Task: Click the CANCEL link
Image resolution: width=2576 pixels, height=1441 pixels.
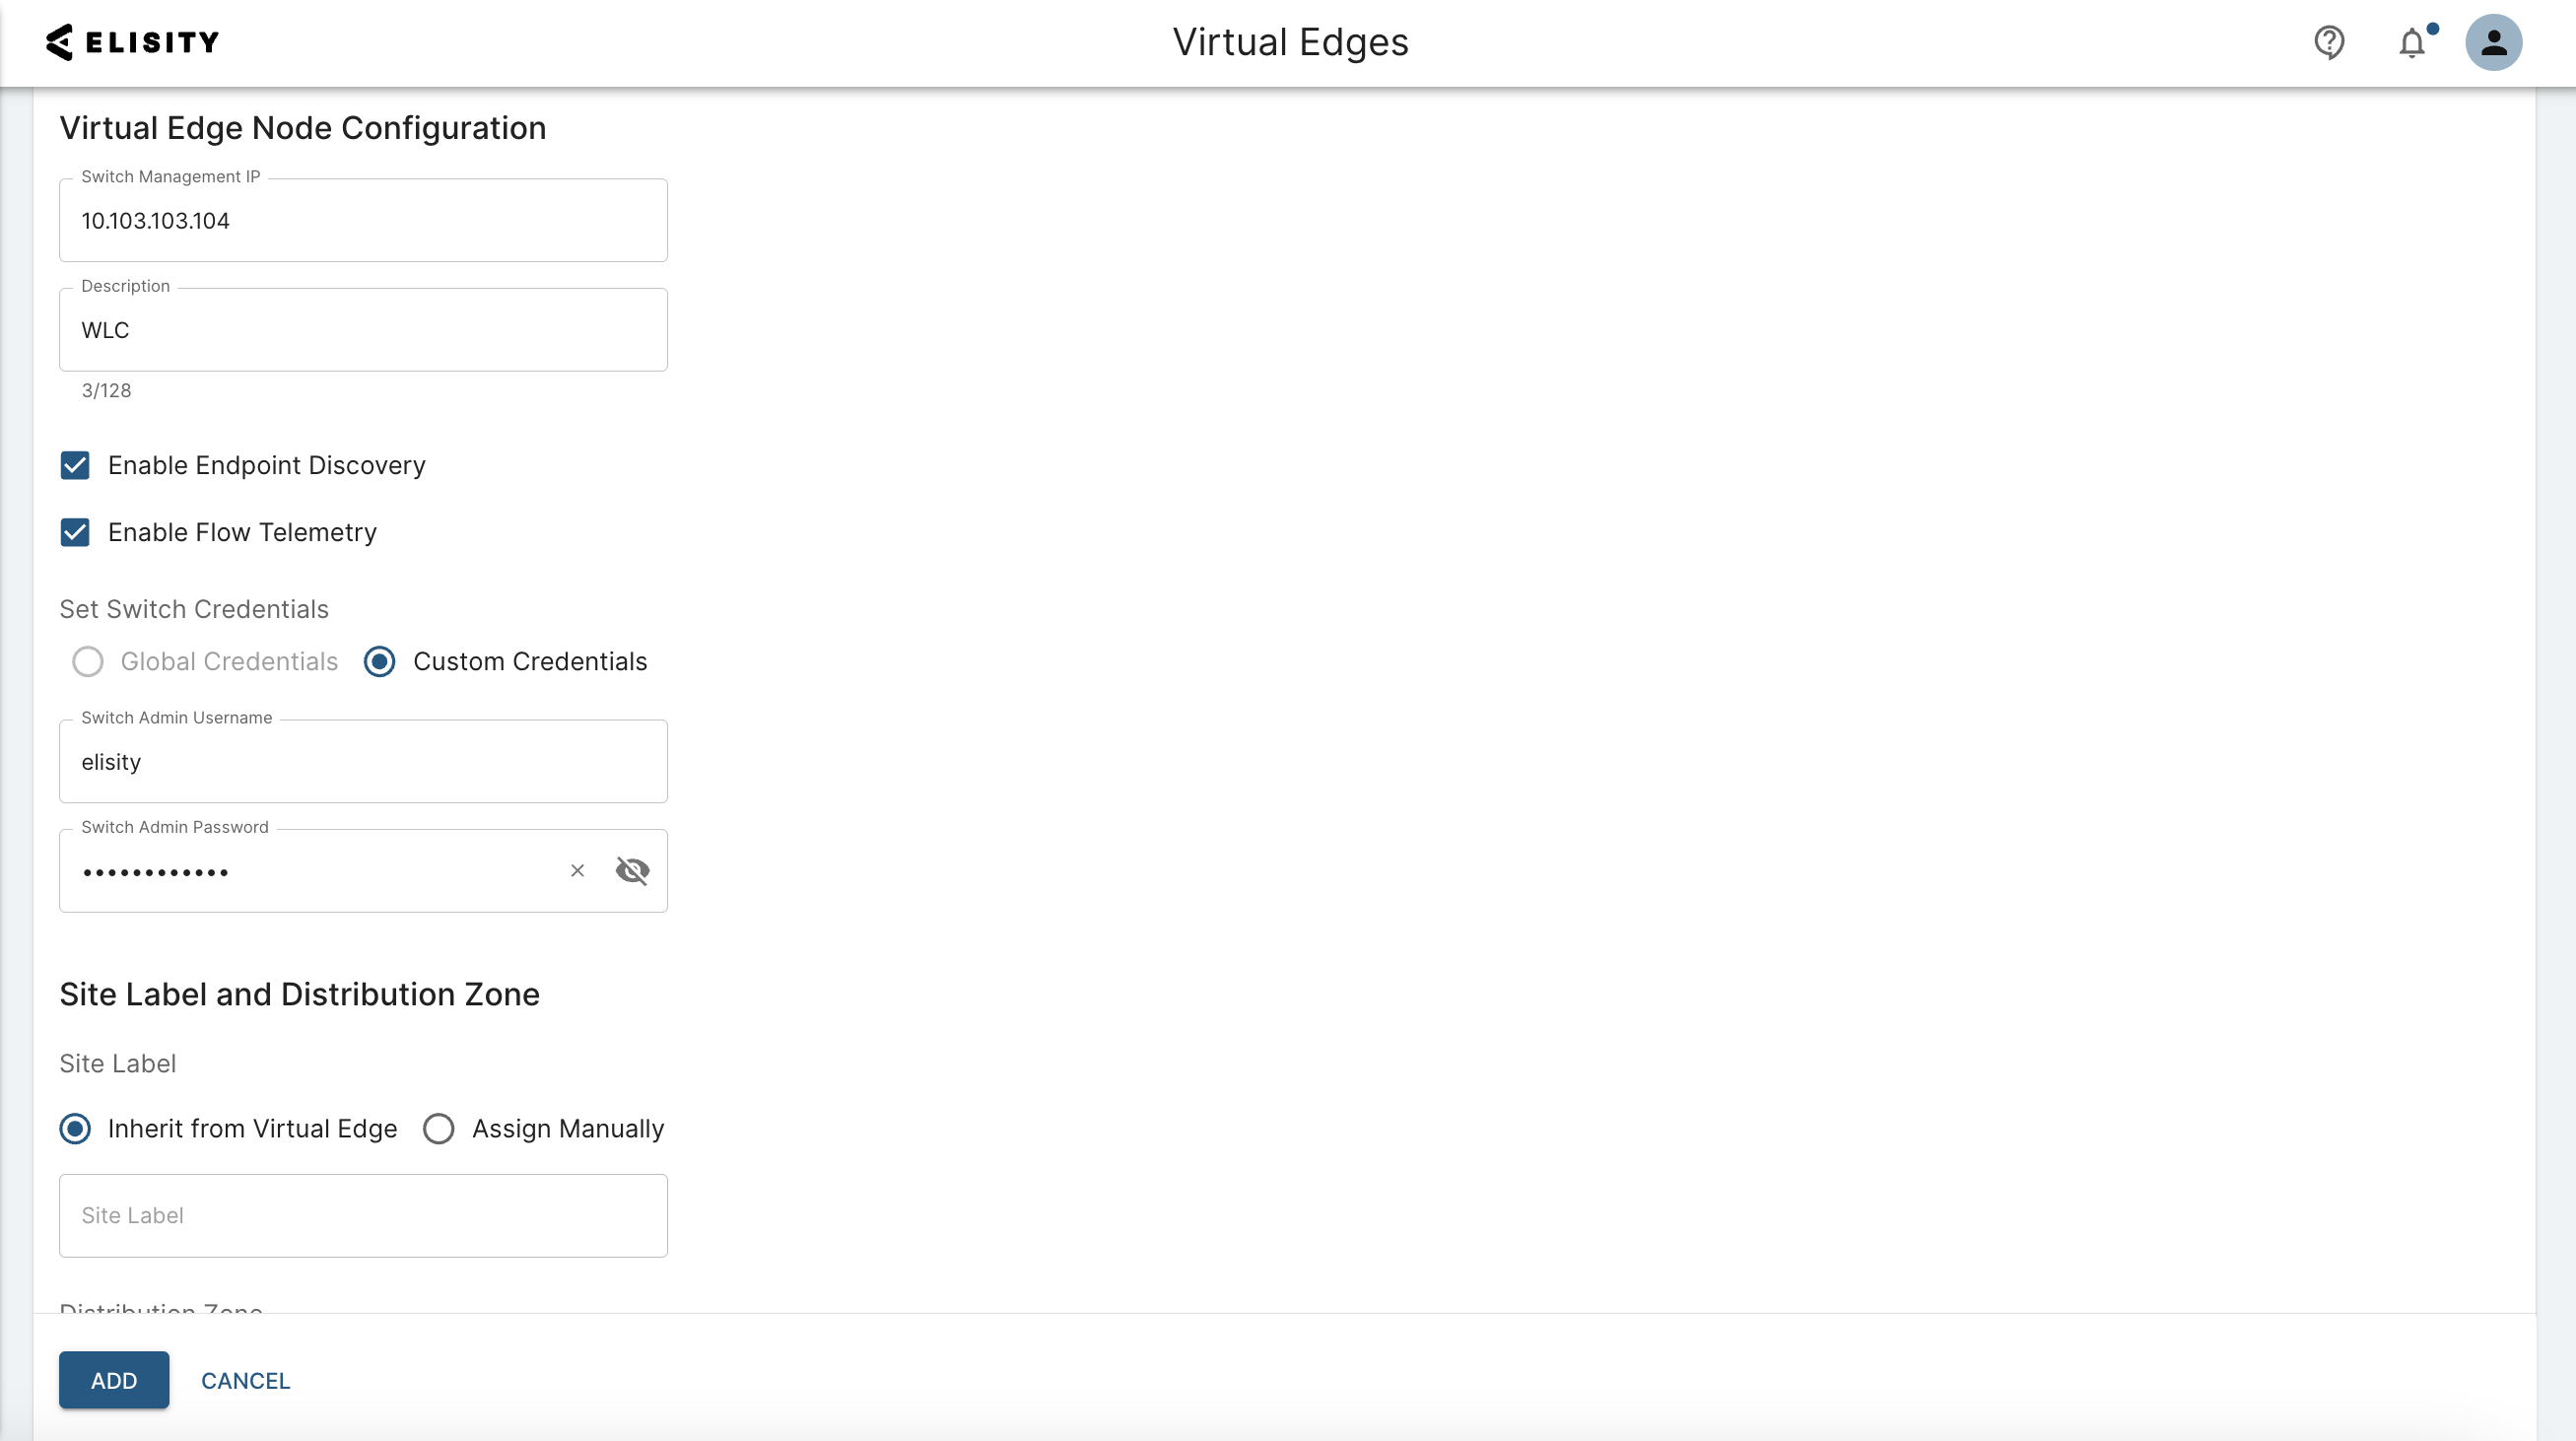Action: (245, 1381)
